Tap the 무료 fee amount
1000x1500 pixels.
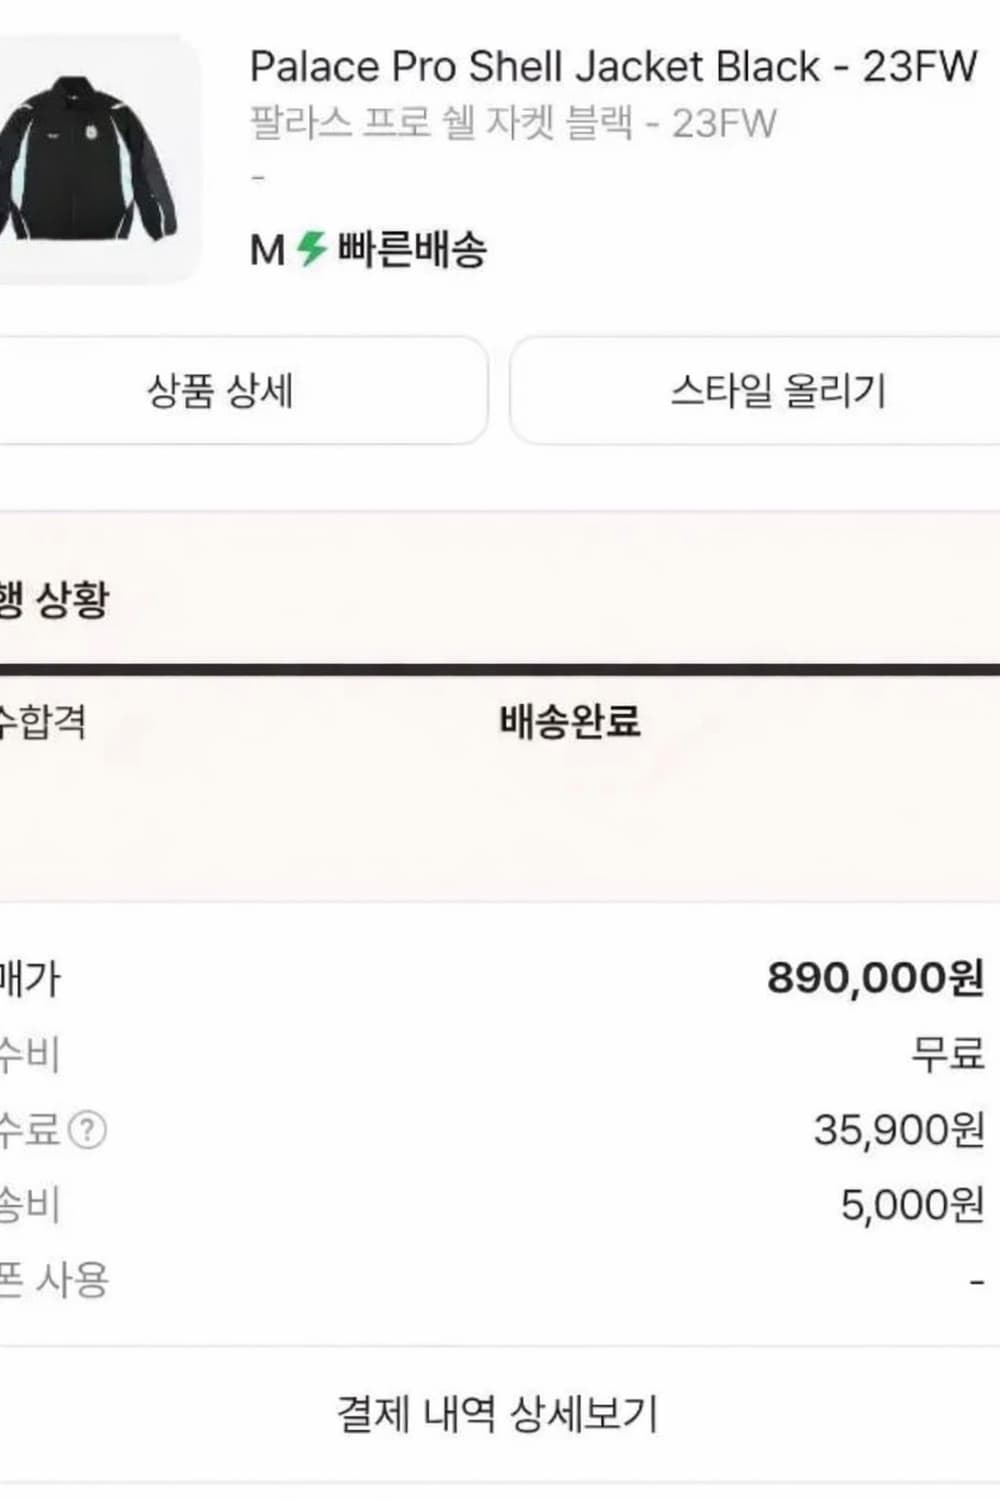click(948, 1054)
